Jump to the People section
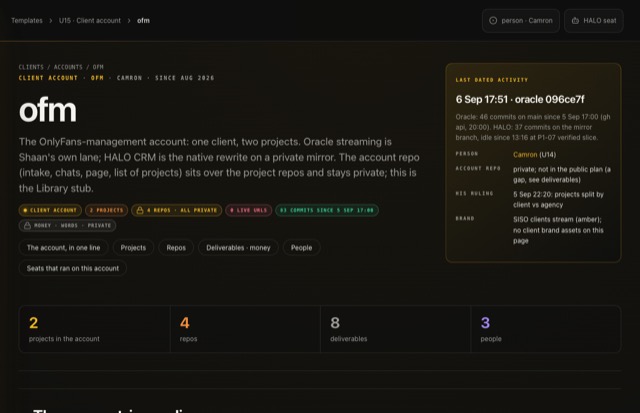The height and width of the screenshot is (413, 640). pyautogui.click(x=301, y=248)
